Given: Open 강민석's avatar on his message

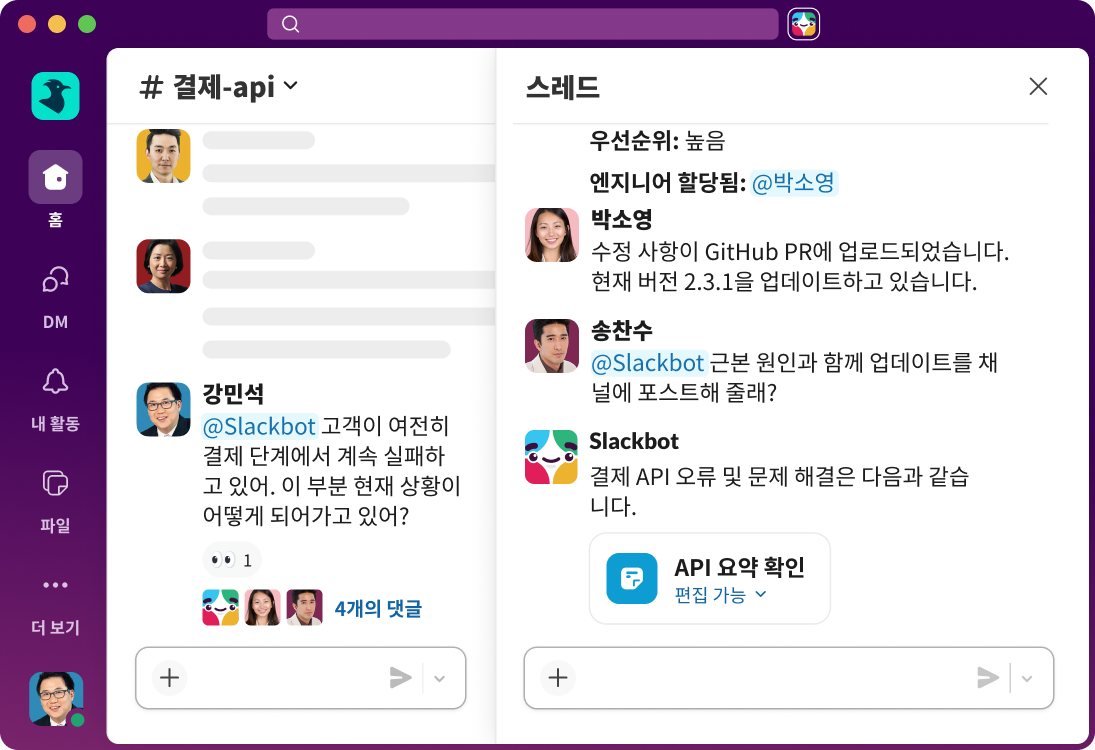Looking at the screenshot, I should [163, 409].
